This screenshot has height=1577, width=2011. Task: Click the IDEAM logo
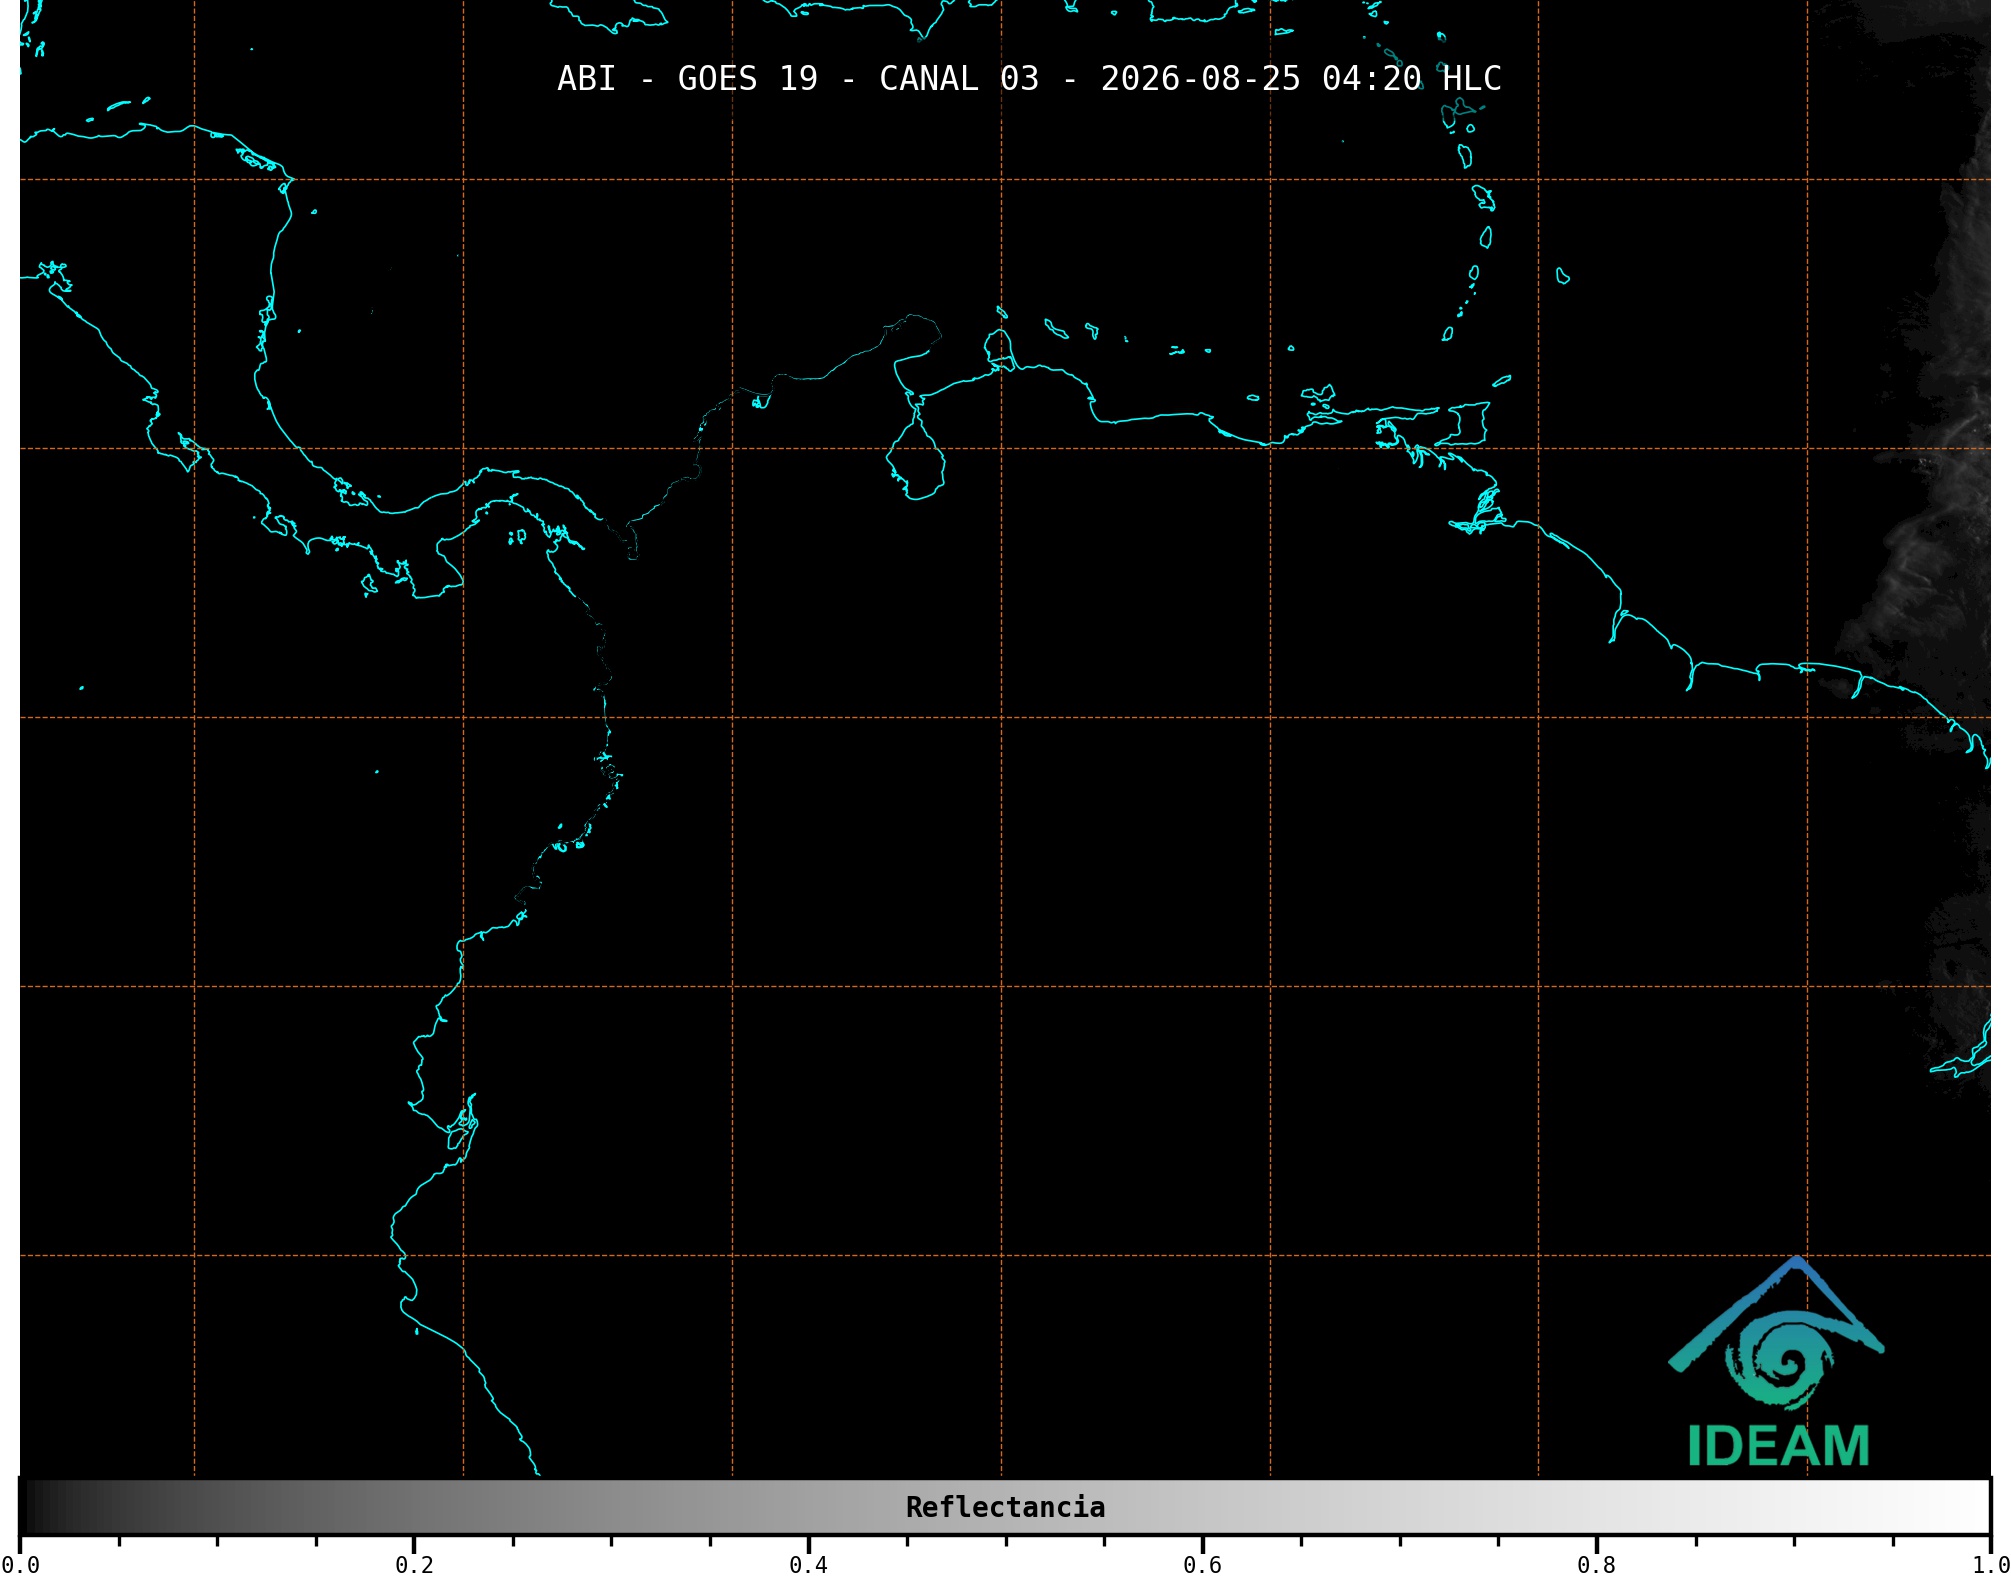[x=1777, y=1362]
